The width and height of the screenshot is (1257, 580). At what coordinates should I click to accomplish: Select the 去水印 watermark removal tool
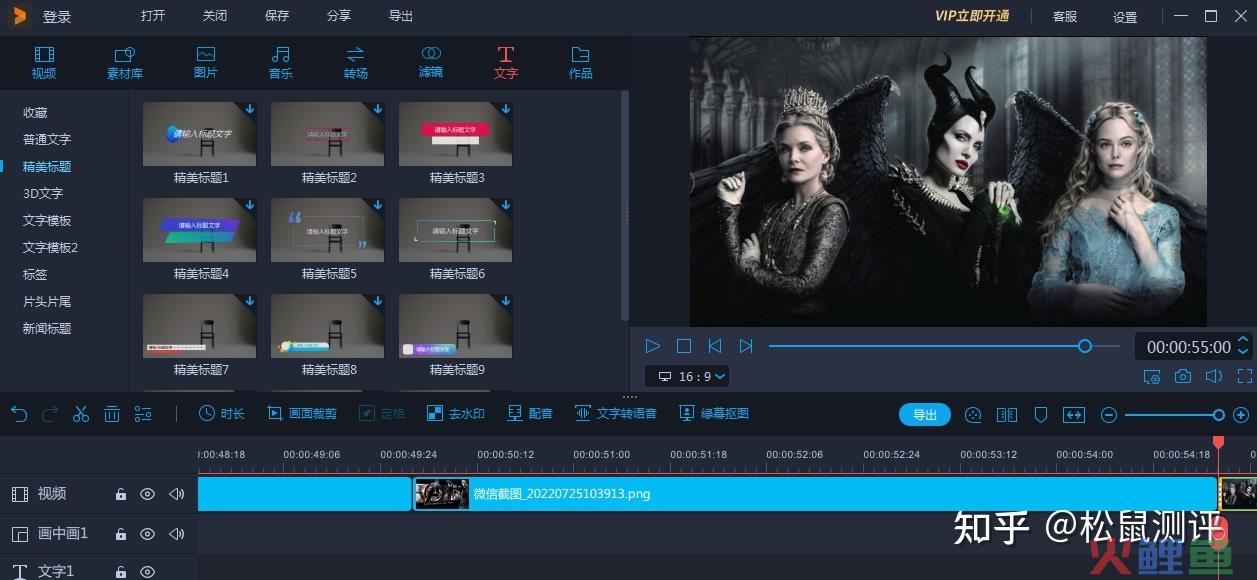point(456,413)
